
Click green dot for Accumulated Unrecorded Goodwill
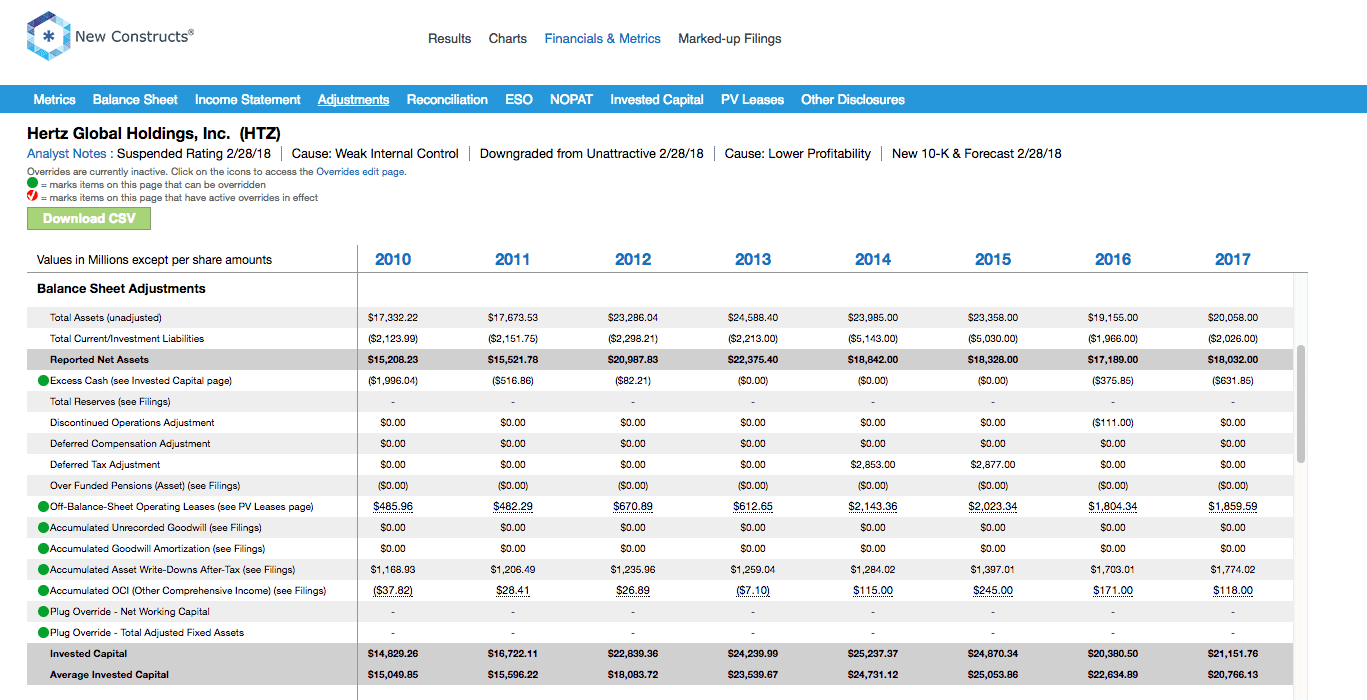[x=43, y=528]
